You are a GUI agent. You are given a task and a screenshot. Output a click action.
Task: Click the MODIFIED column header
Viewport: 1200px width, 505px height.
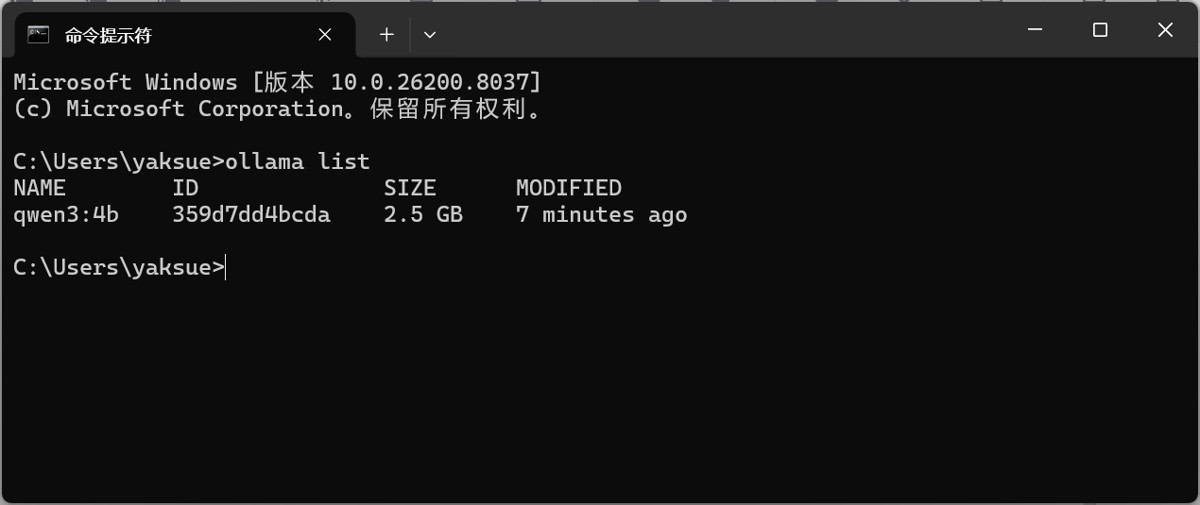point(568,188)
